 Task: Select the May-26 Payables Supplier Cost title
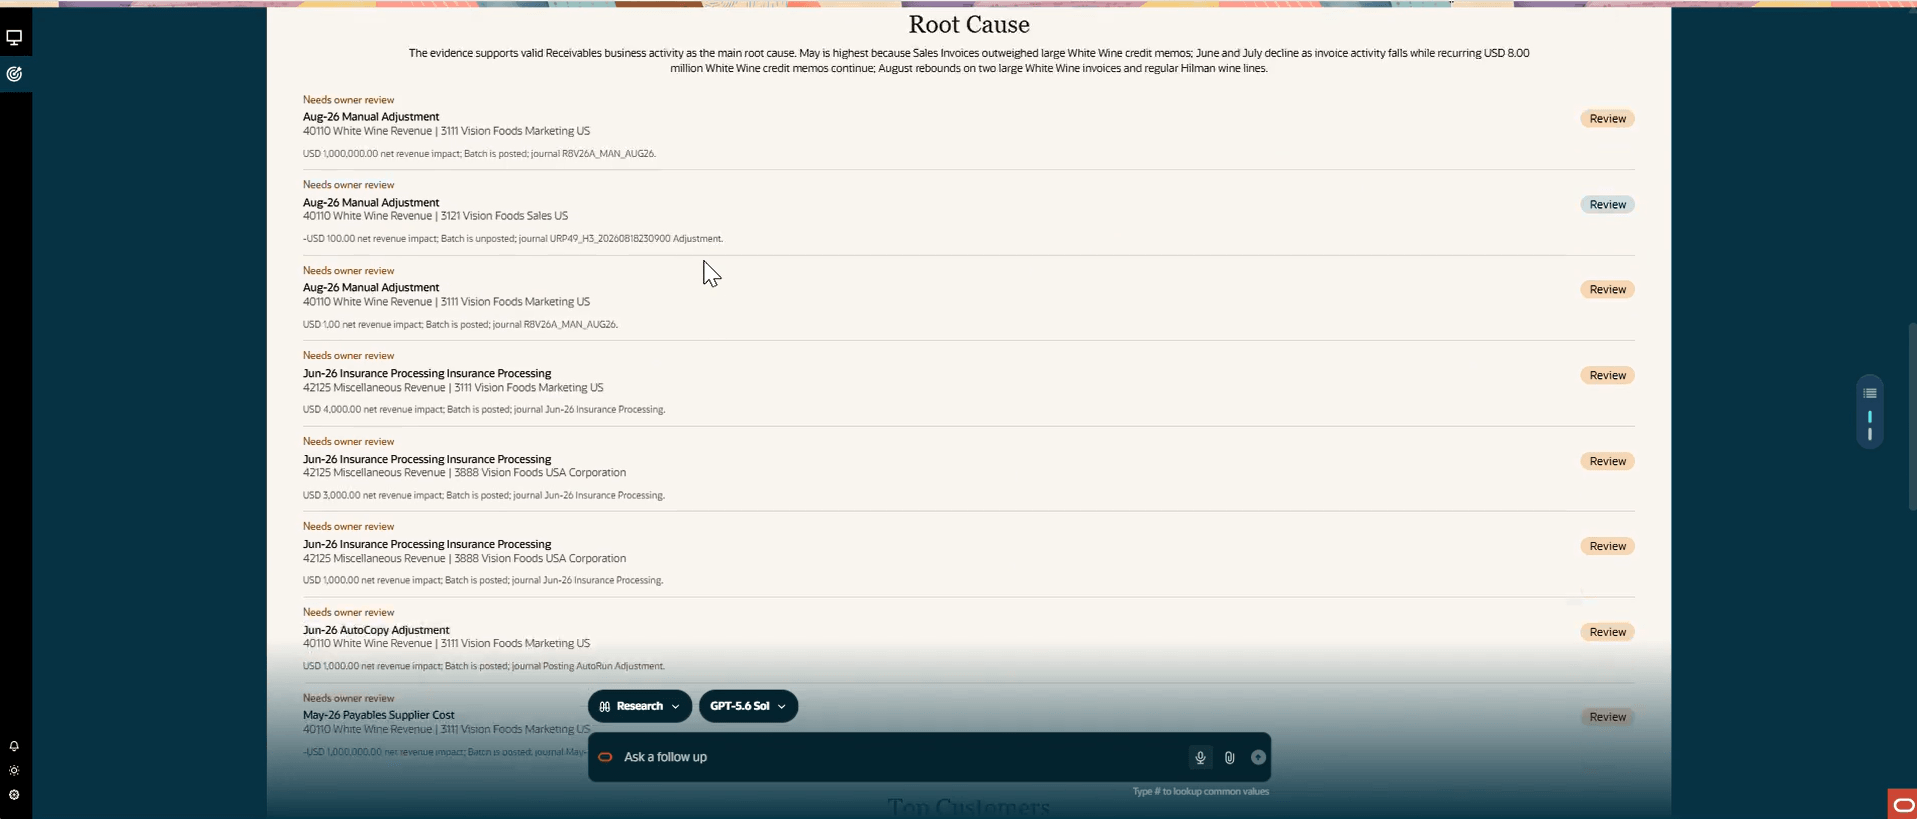click(x=378, y=715)
